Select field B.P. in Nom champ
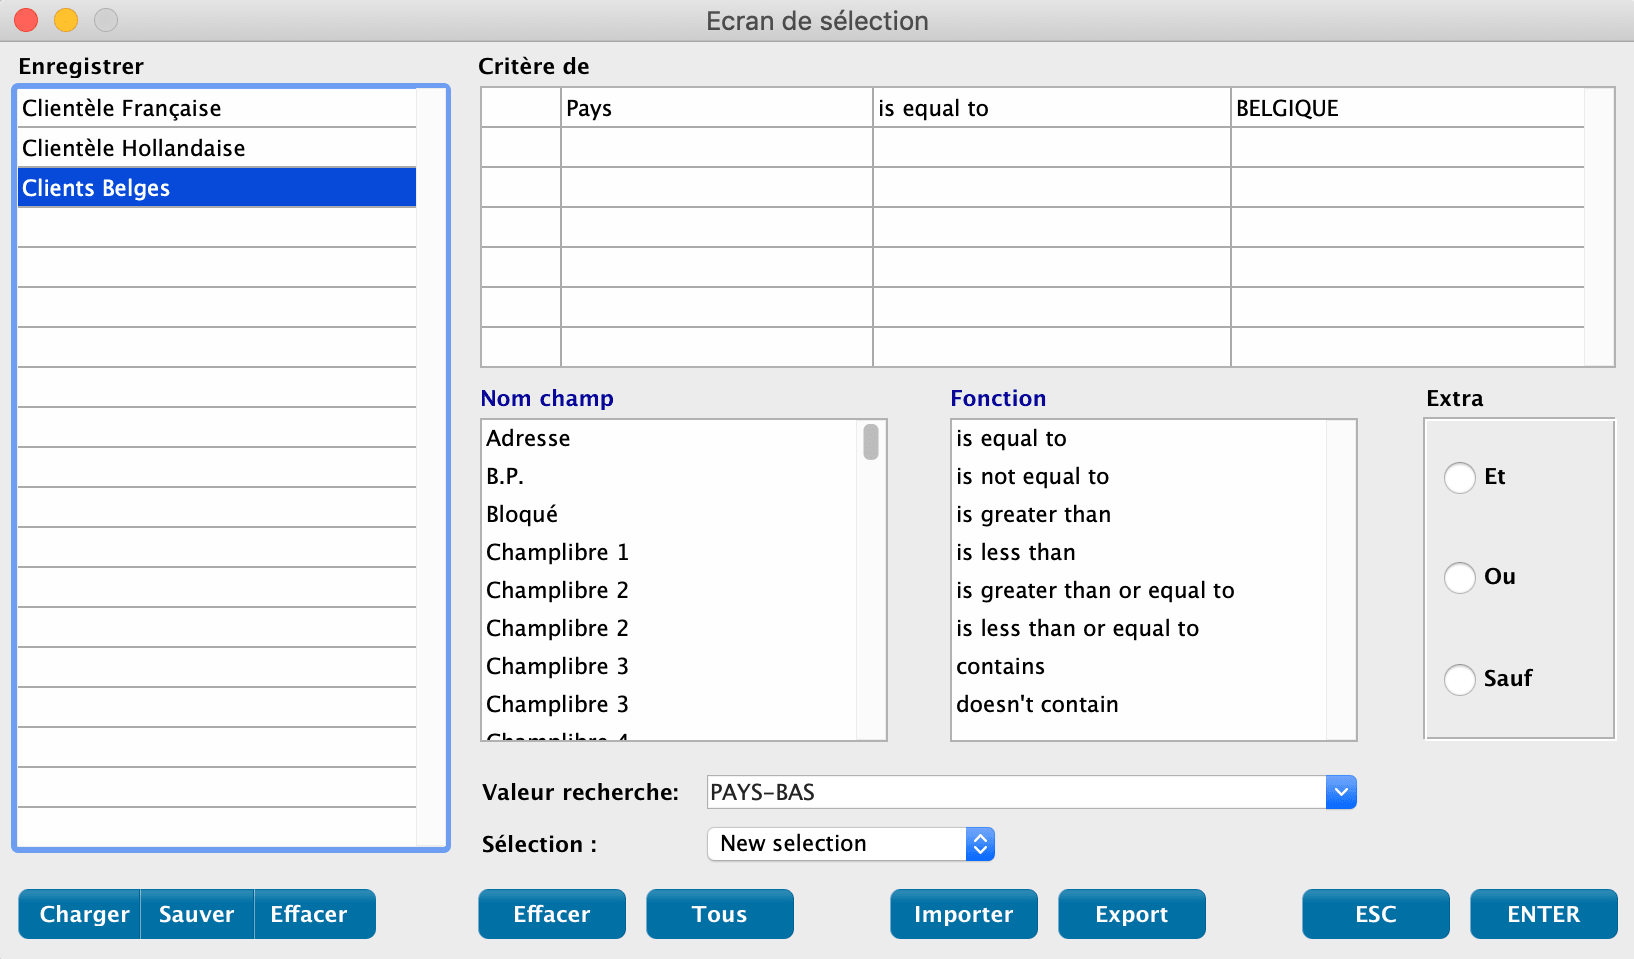Screen dimensions: 1634x959 point(669,476)
